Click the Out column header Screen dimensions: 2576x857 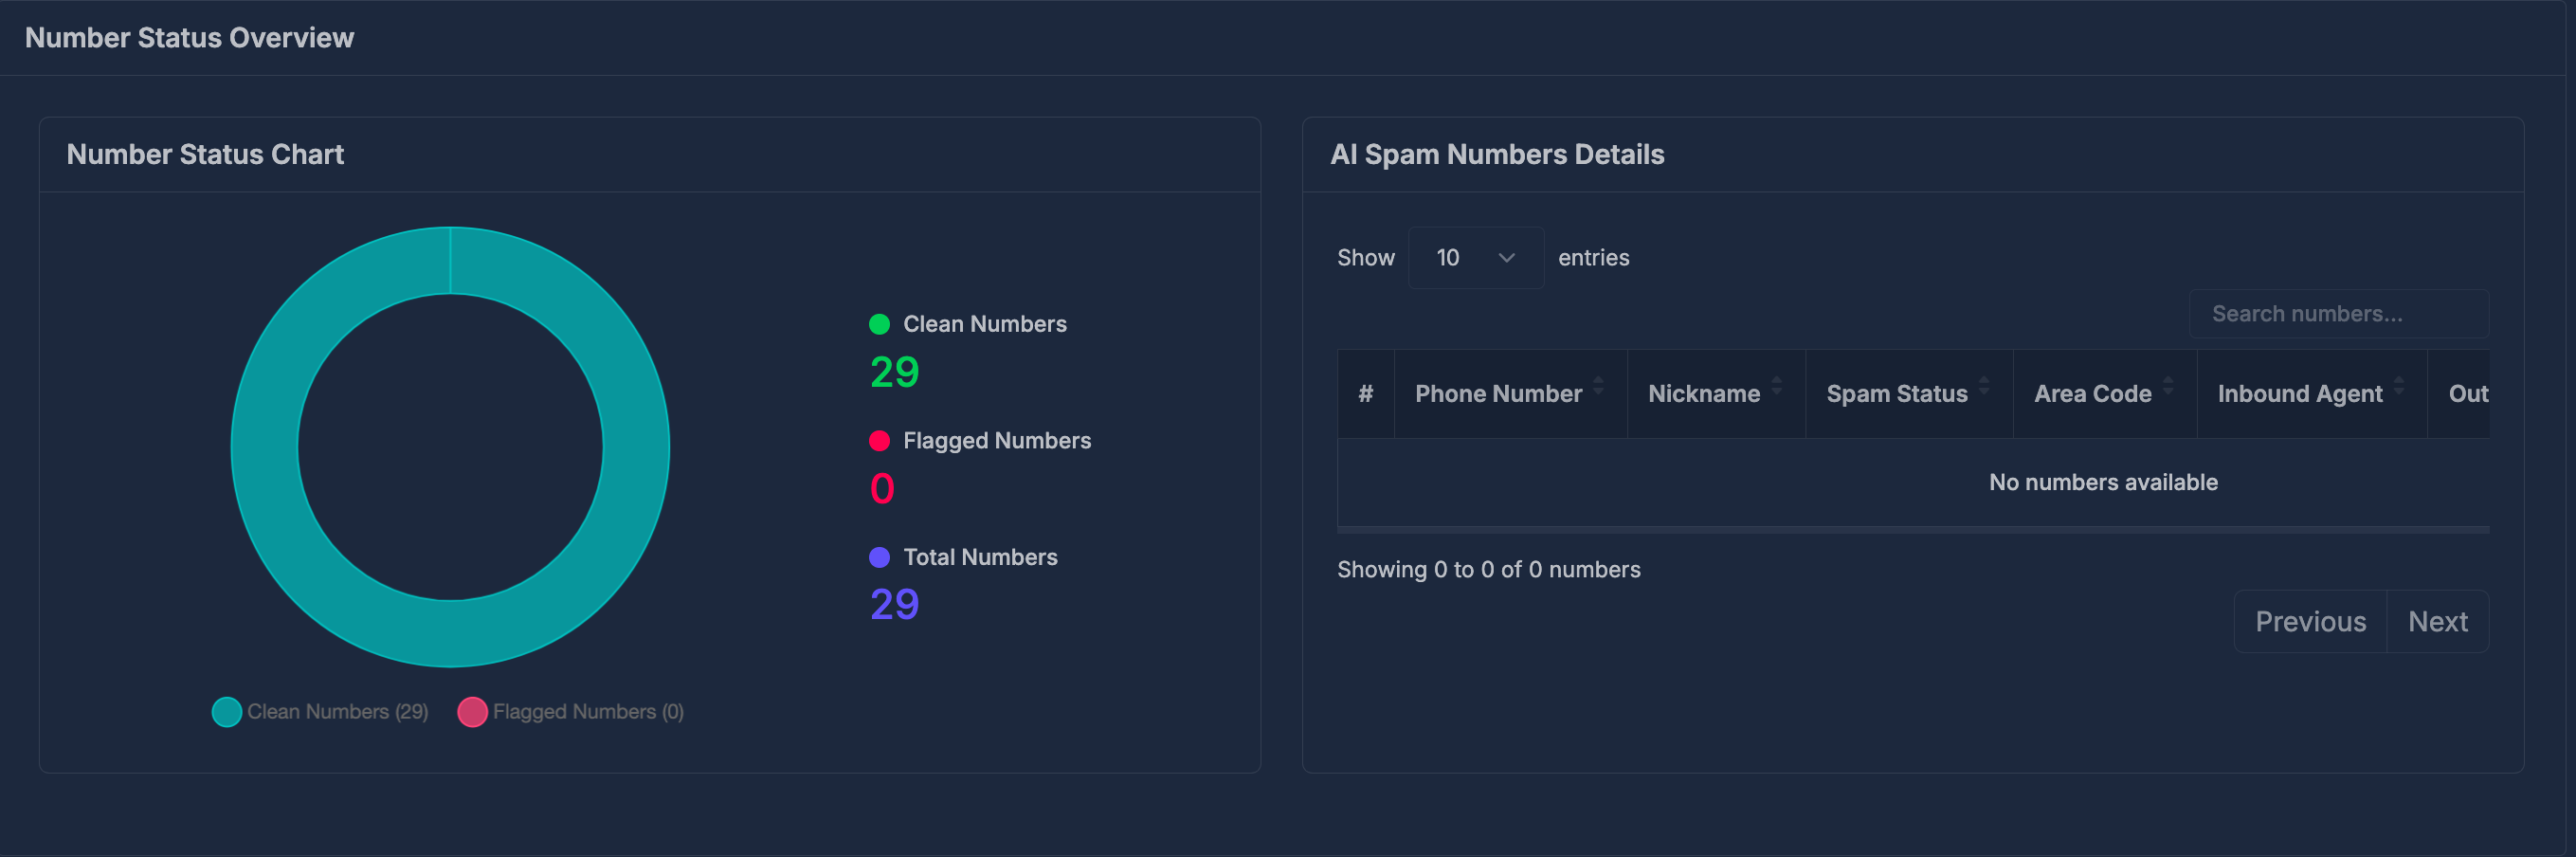[x=2468, y=393]
